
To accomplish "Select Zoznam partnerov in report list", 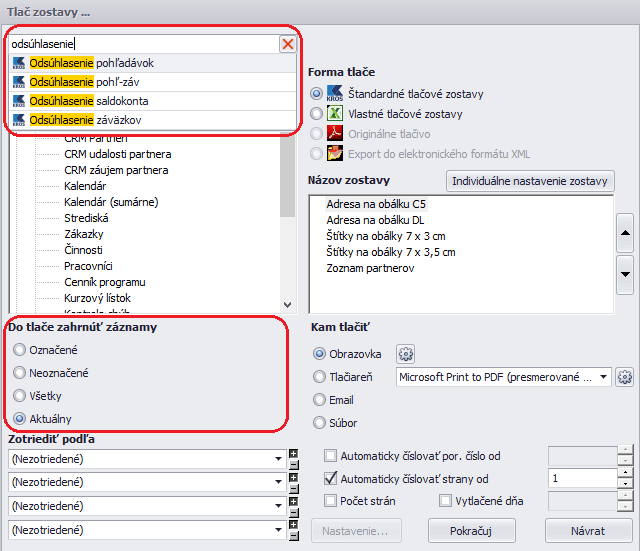I will (370, 268).
